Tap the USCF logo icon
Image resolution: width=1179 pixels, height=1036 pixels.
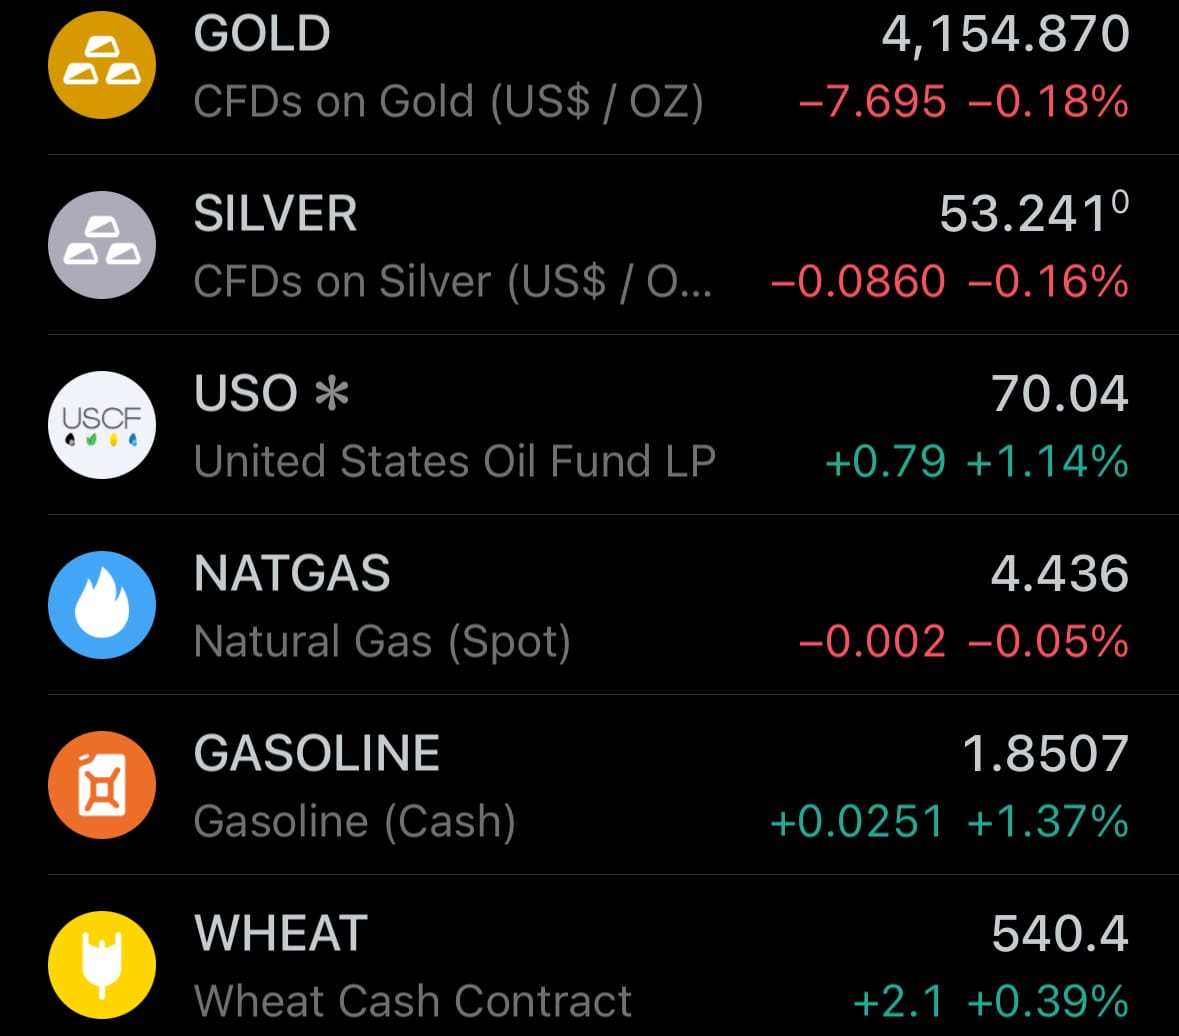click(101, 424)
